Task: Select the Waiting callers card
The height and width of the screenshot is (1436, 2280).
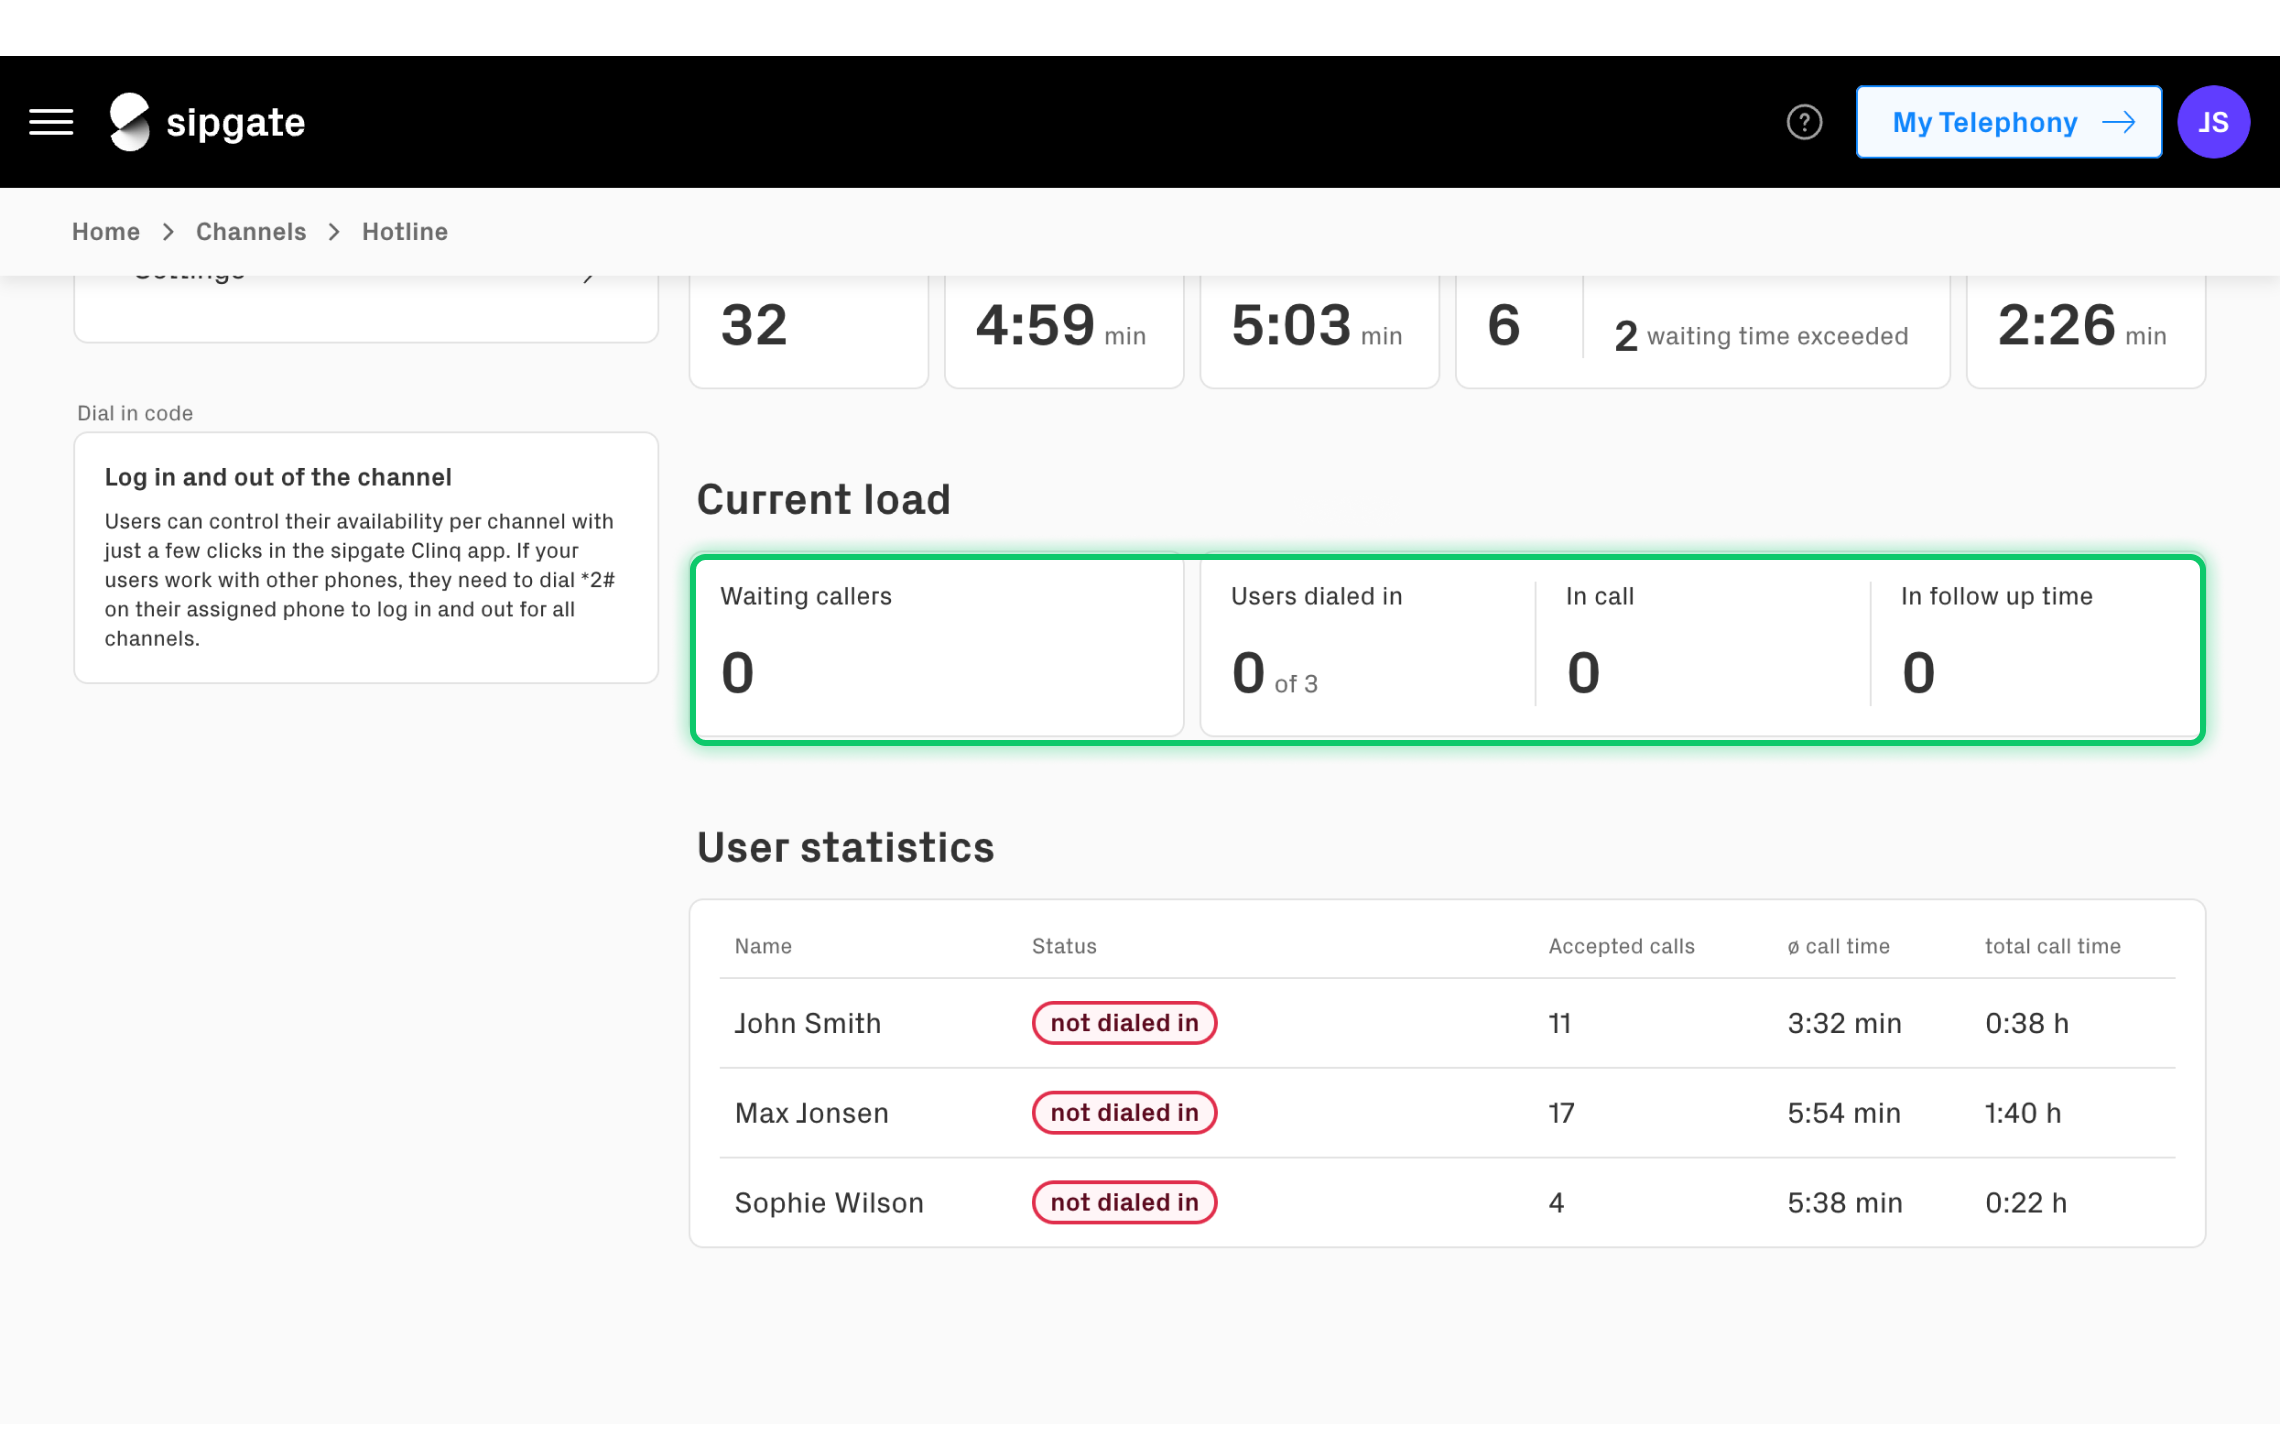Action: 939,646
